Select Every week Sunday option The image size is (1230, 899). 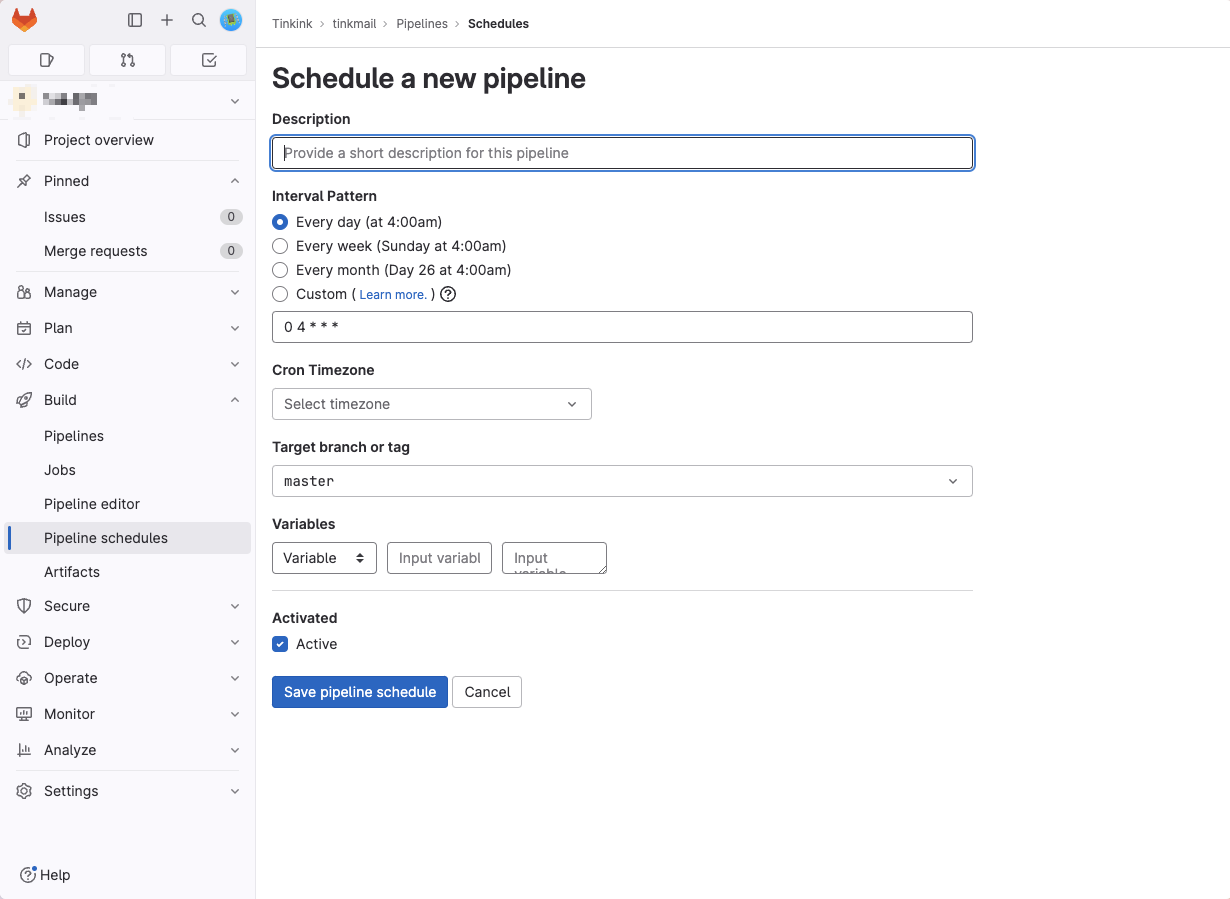pyautogui.click(x=280, y=246)
